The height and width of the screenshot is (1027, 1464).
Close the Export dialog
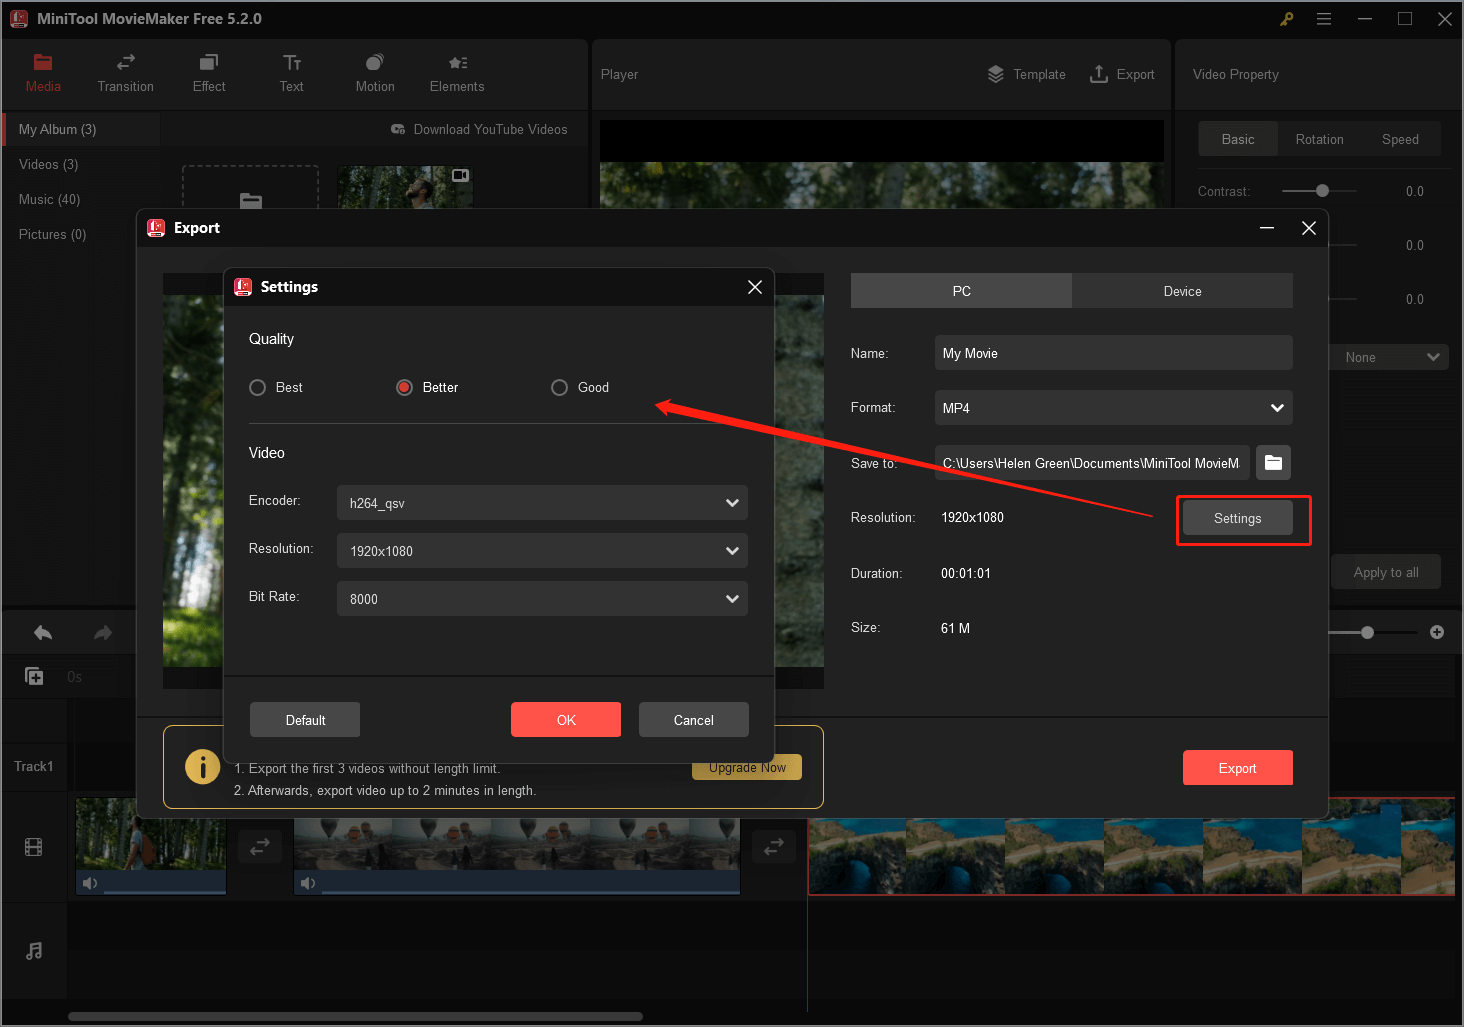(1309, 228)
